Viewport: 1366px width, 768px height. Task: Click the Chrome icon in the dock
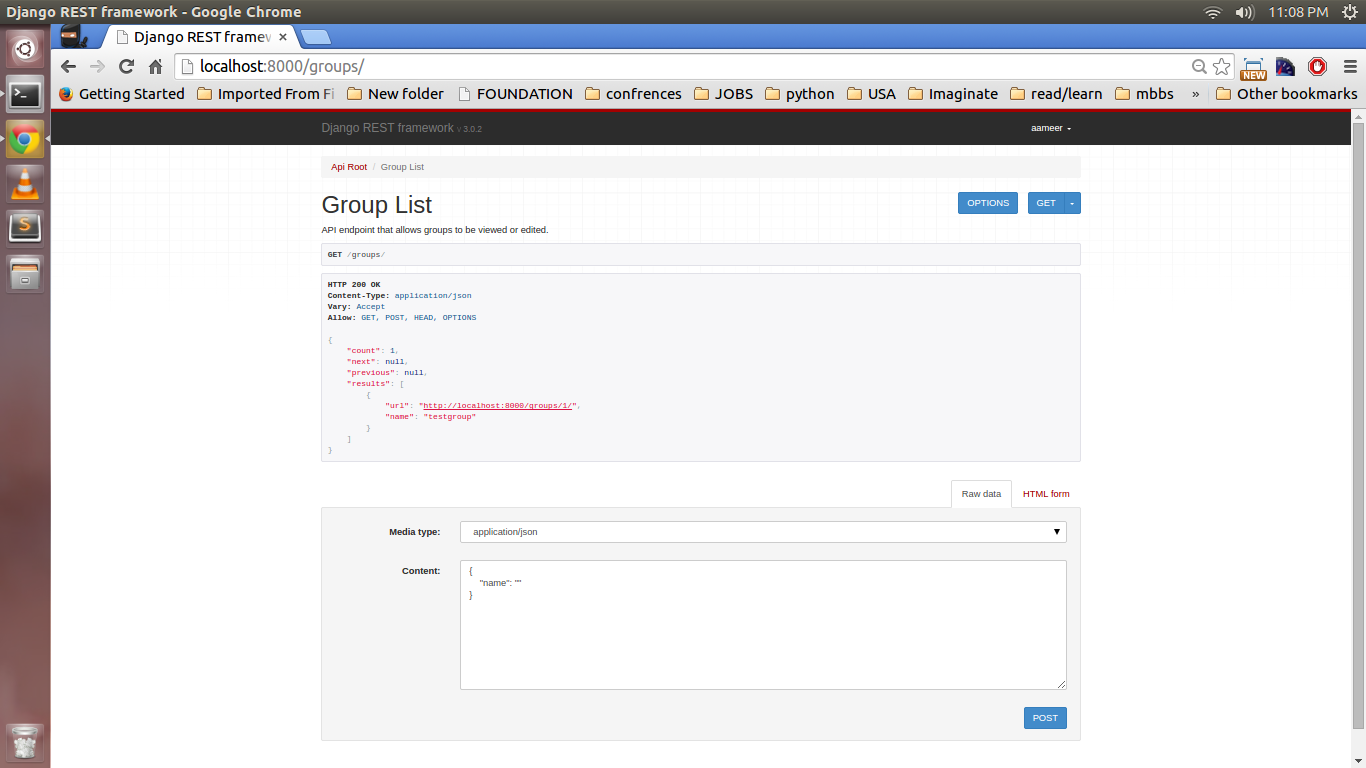(x=25, y=141)
